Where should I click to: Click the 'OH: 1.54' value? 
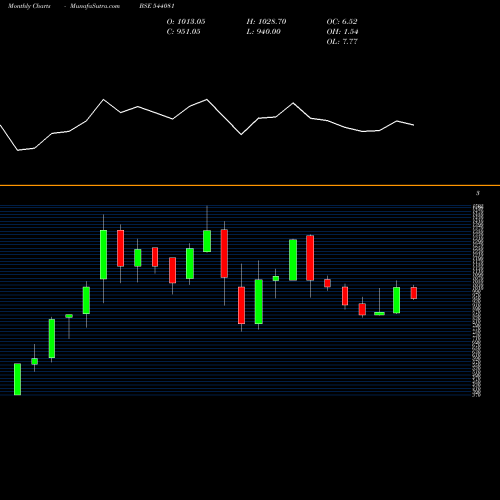click(x=342, y=32)
